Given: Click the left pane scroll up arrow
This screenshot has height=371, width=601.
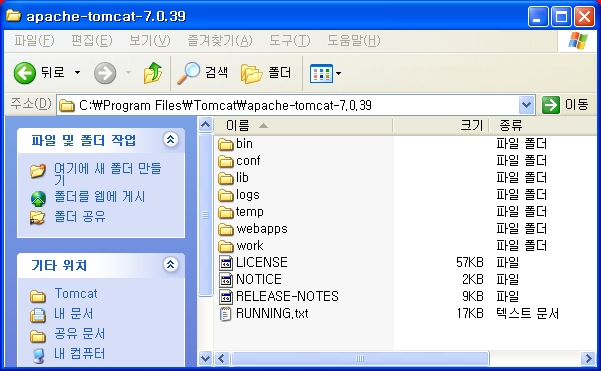Looking at the screenshot, I should [205, 125].
